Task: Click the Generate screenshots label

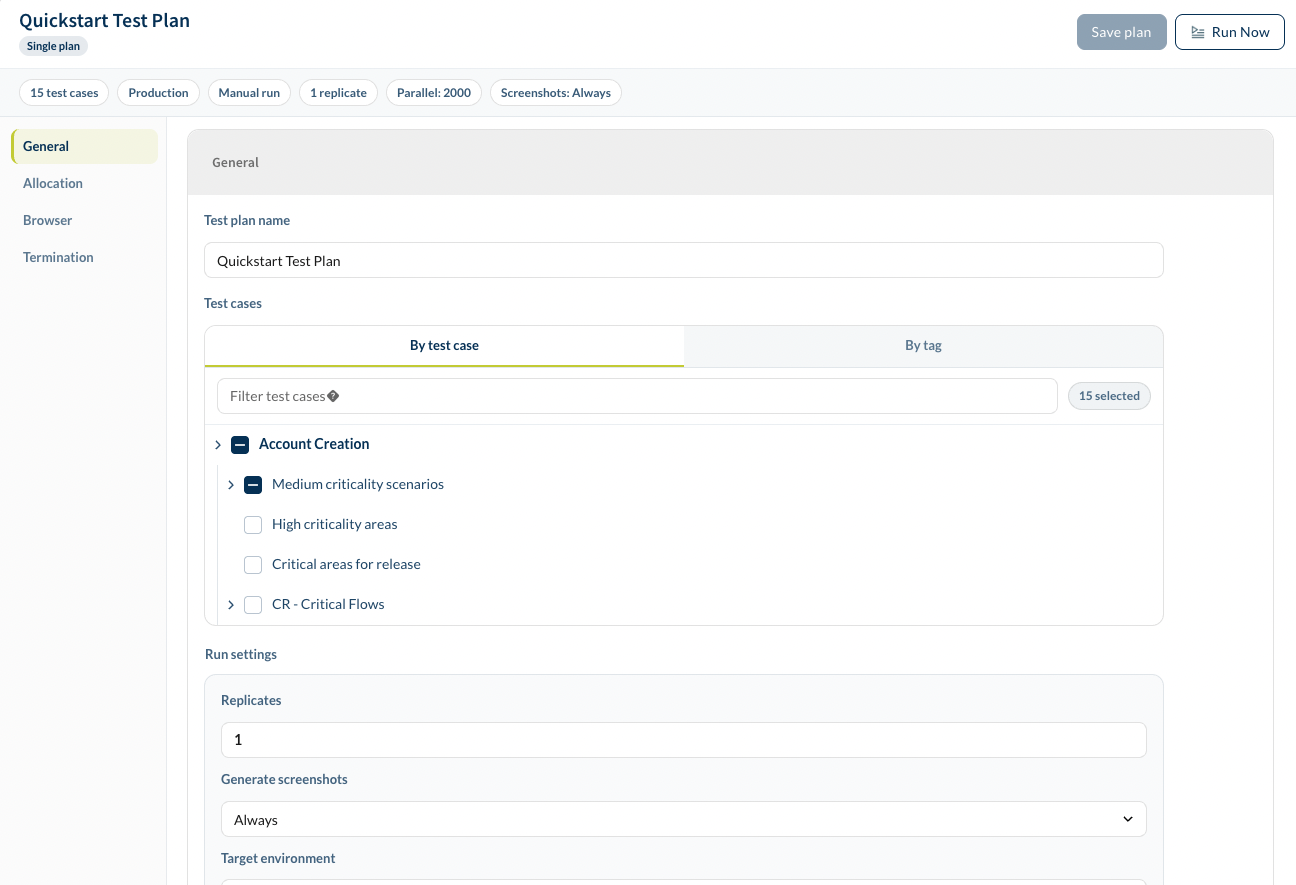Action: point(284,779)
